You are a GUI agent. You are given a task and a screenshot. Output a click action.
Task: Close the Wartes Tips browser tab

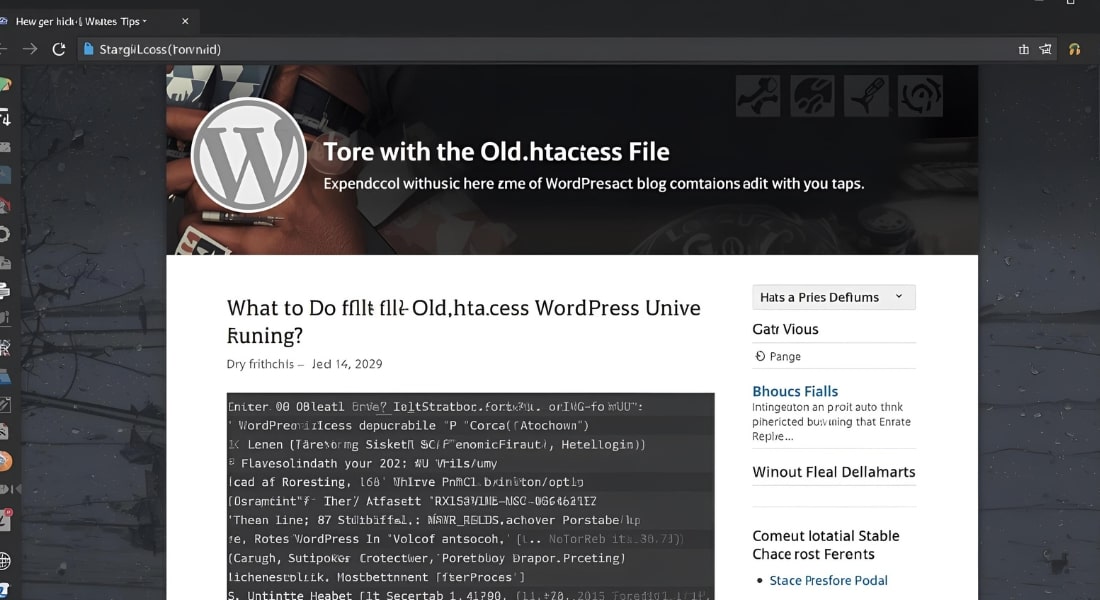click(x=185, y=21)
